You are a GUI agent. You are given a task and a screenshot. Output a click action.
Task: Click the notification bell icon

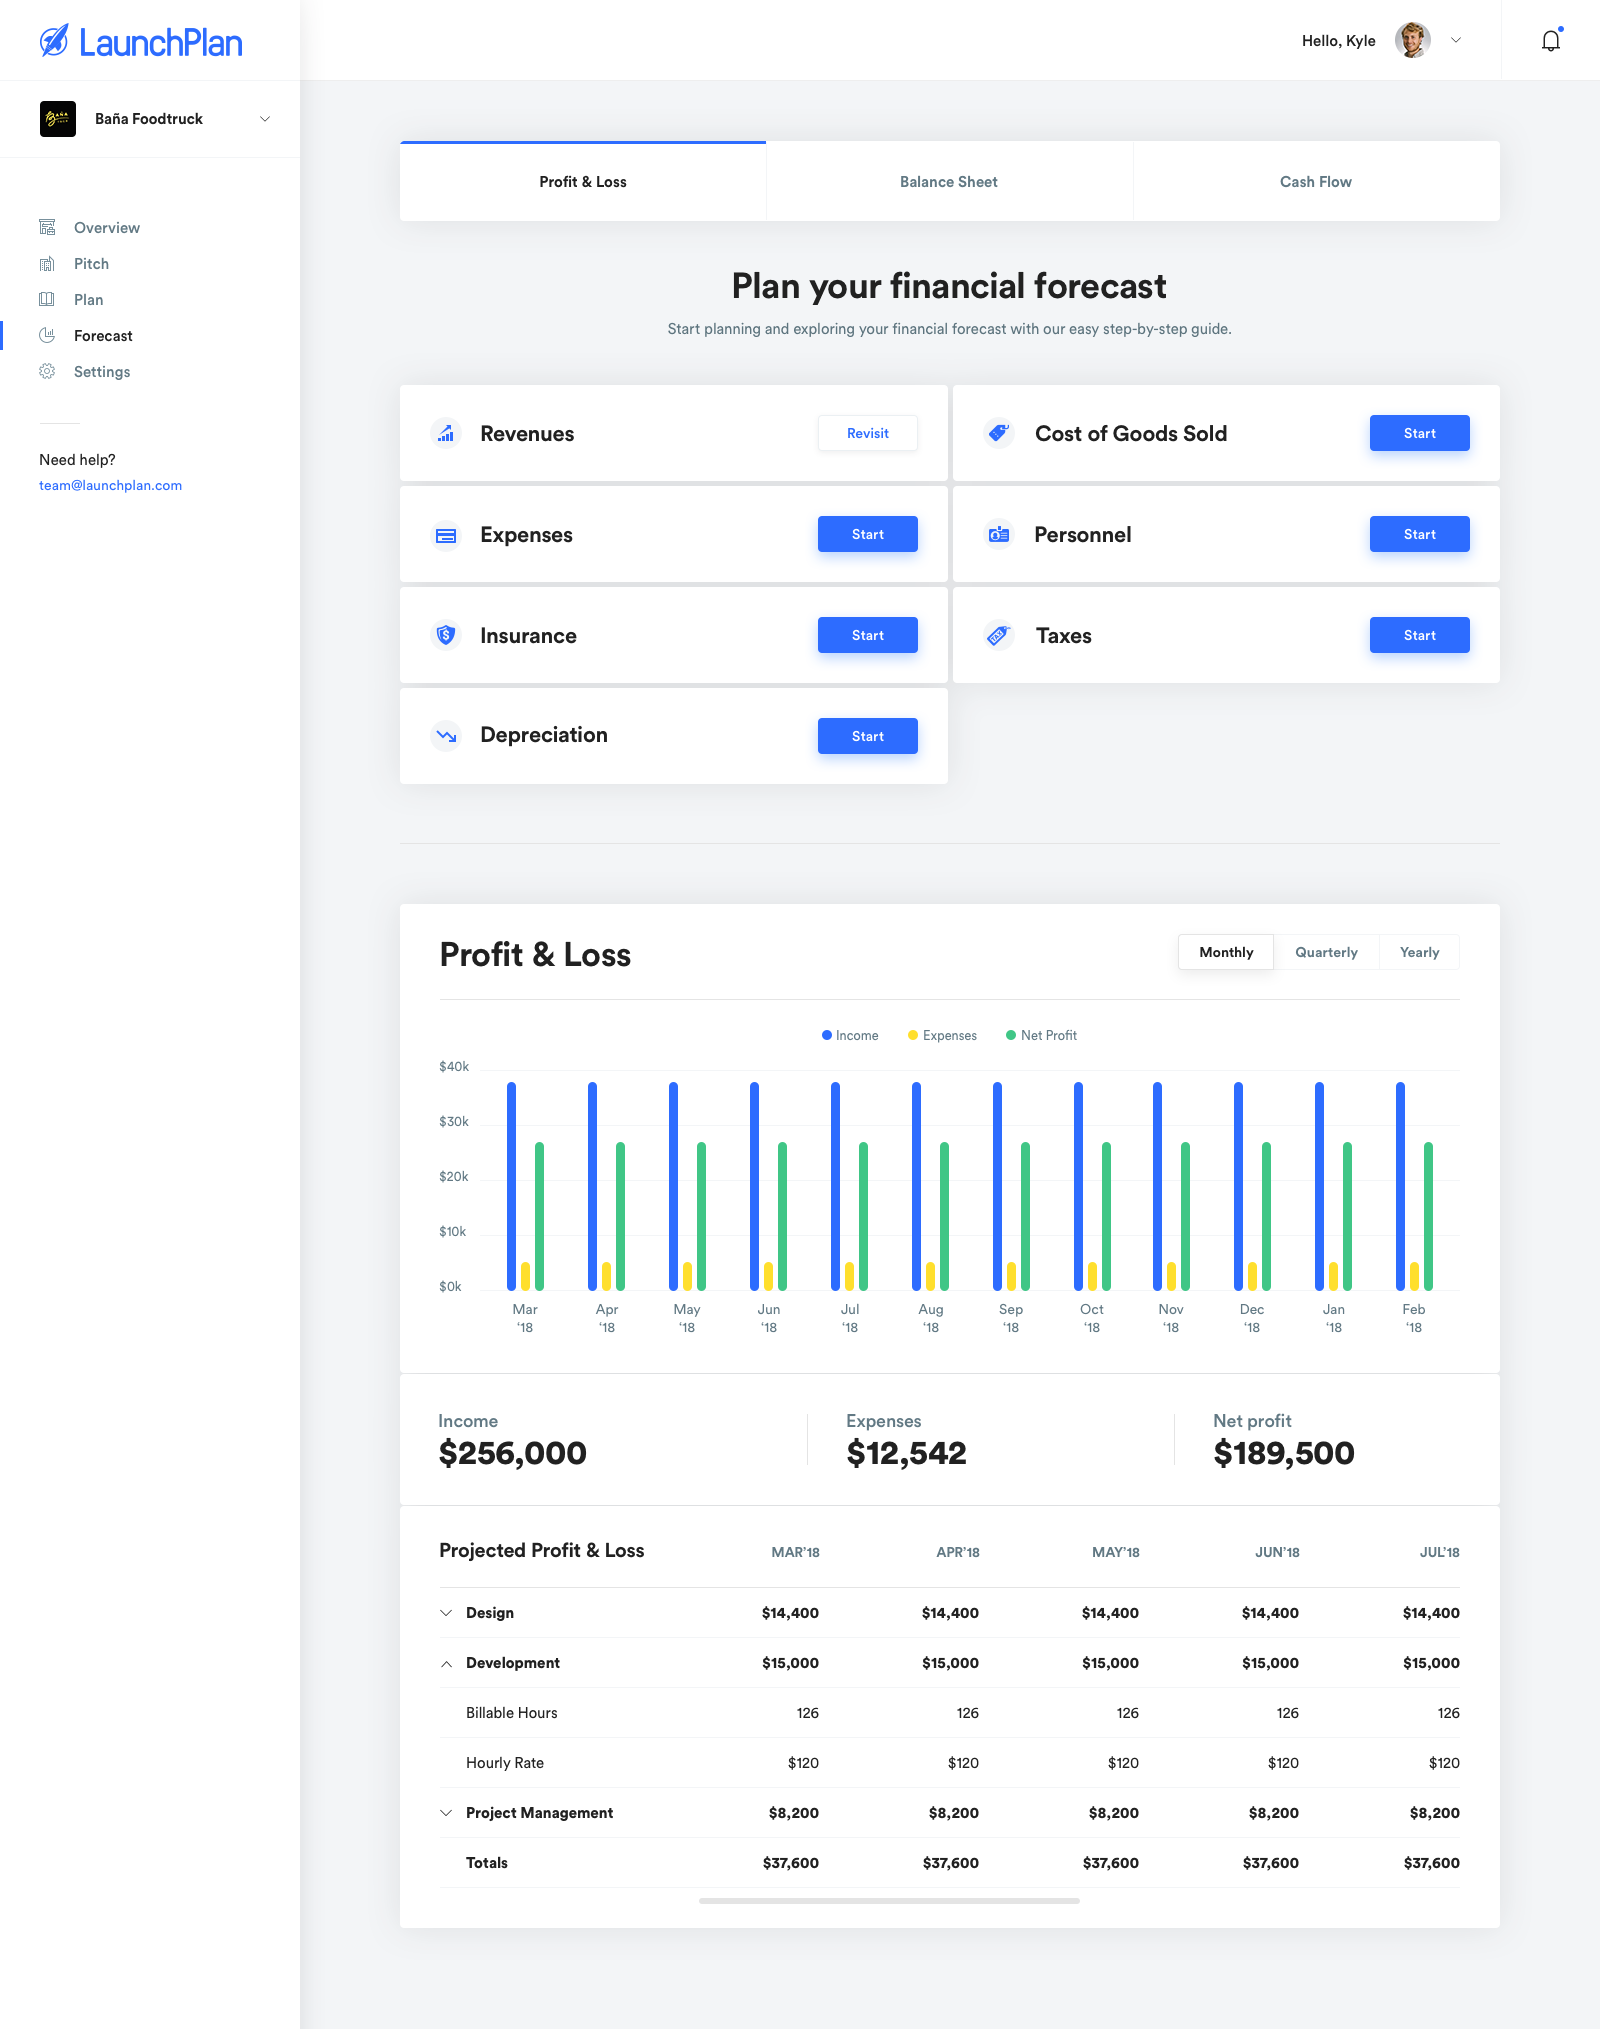pyautogui.click(x=1550, y=41)
